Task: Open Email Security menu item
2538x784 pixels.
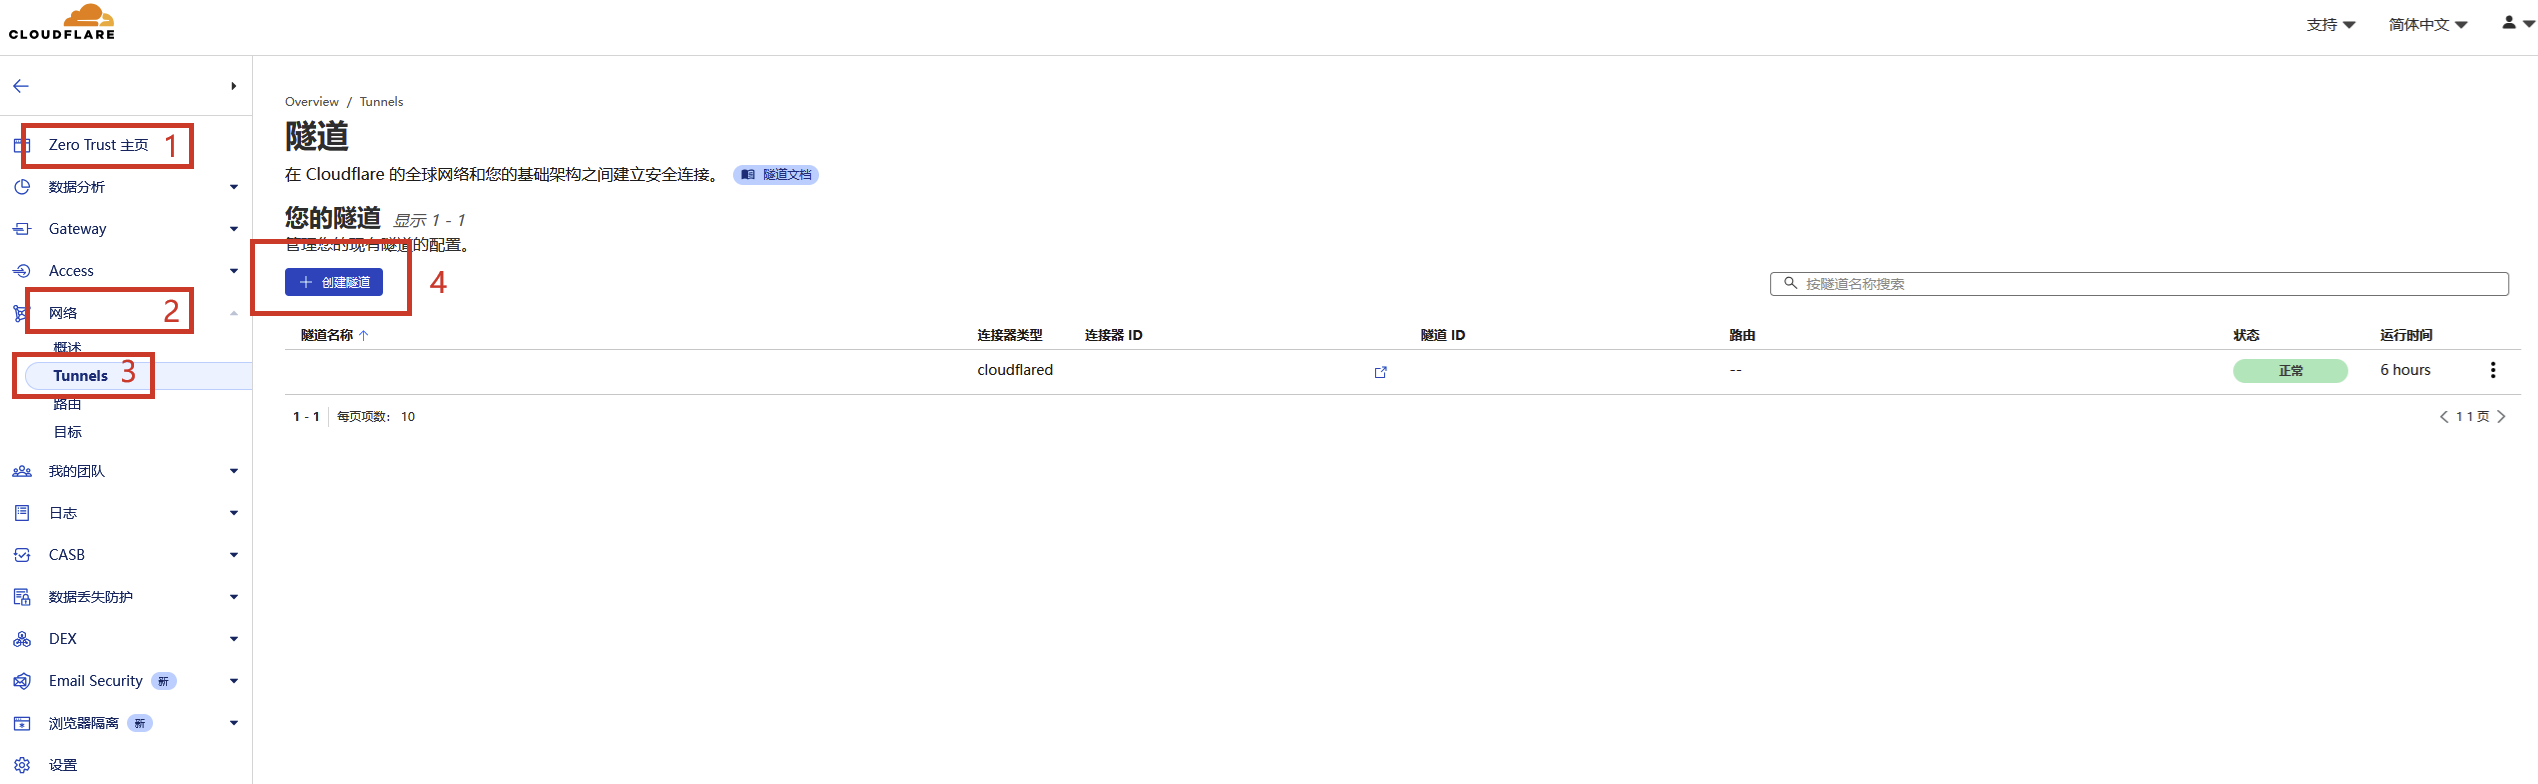Action: [x=96, y=681]
